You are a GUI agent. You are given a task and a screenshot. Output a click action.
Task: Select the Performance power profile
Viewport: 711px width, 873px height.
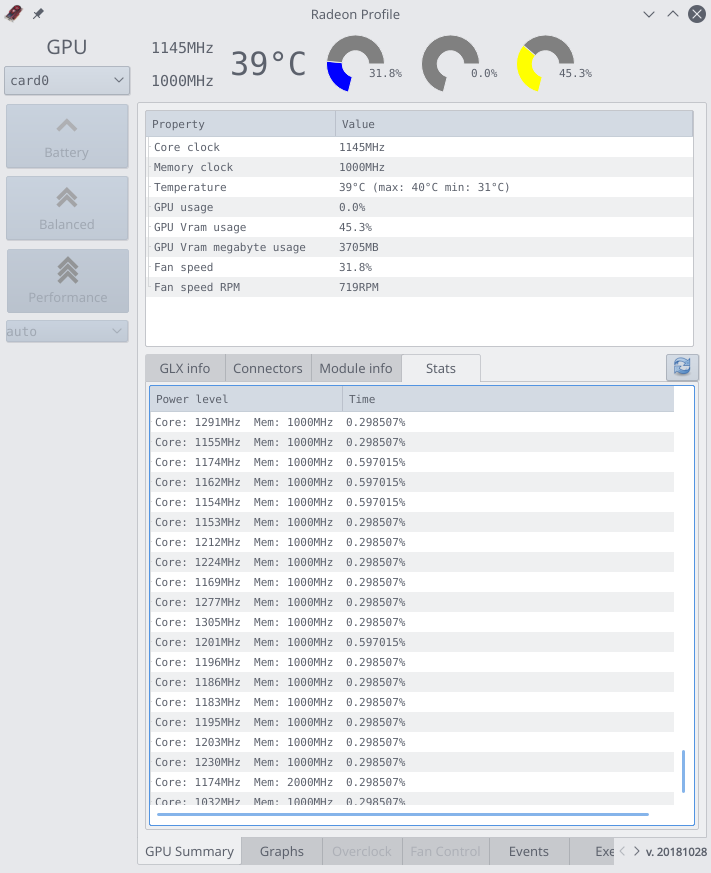[x=67, y=281]
